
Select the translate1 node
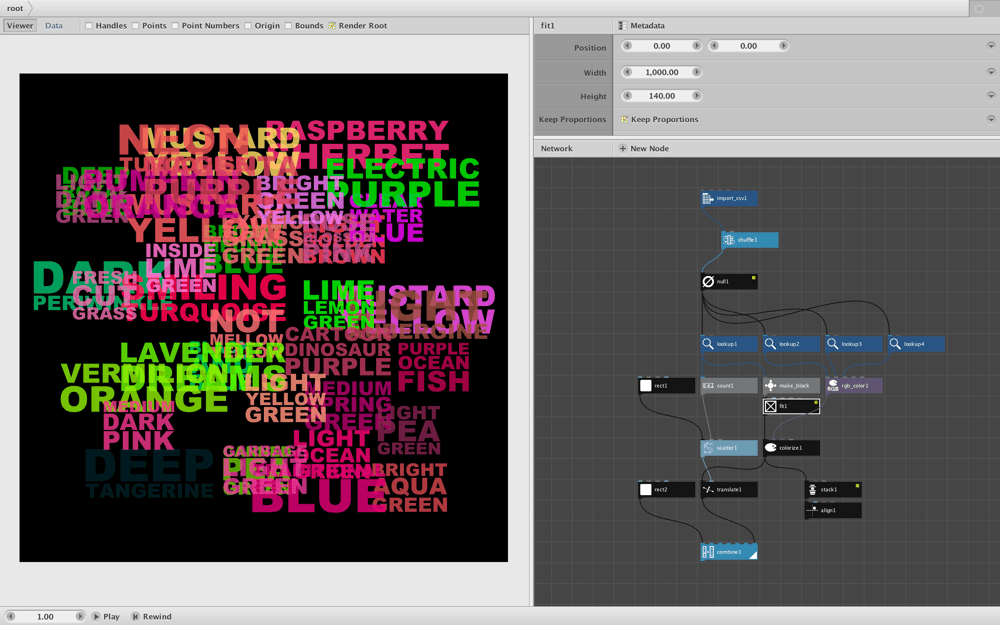(x=729, y=489)
